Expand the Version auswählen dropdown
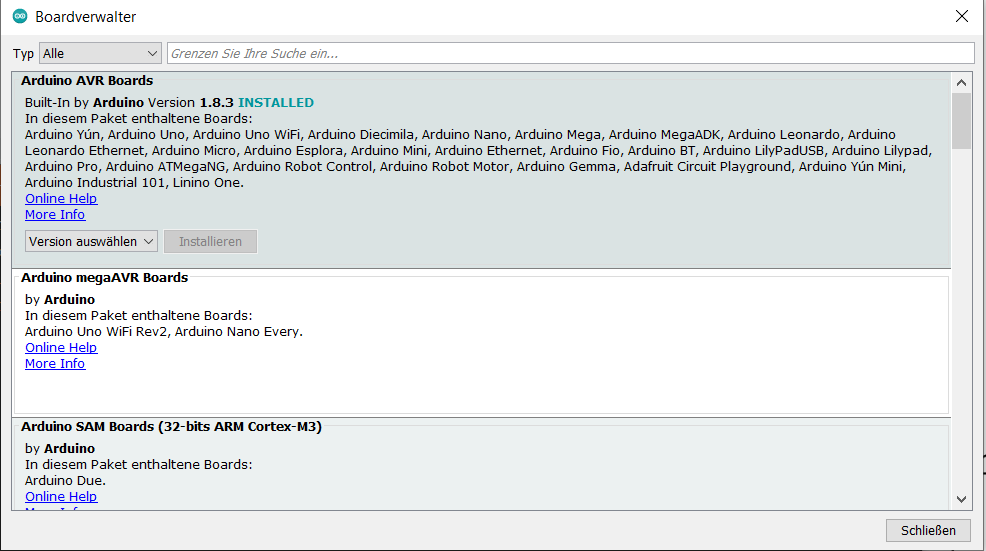This screenshot has height=551, width=986. coord(91,241)
